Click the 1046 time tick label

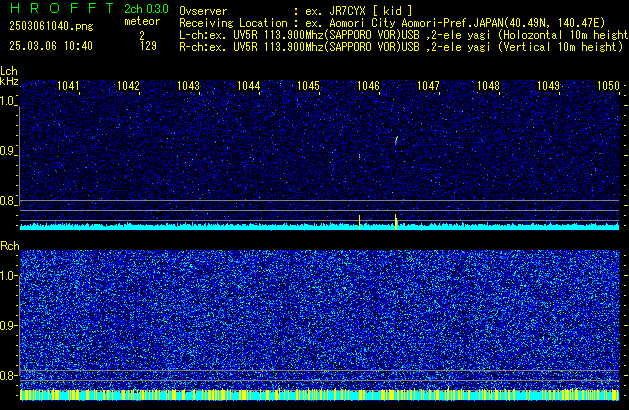pos(368,86)
